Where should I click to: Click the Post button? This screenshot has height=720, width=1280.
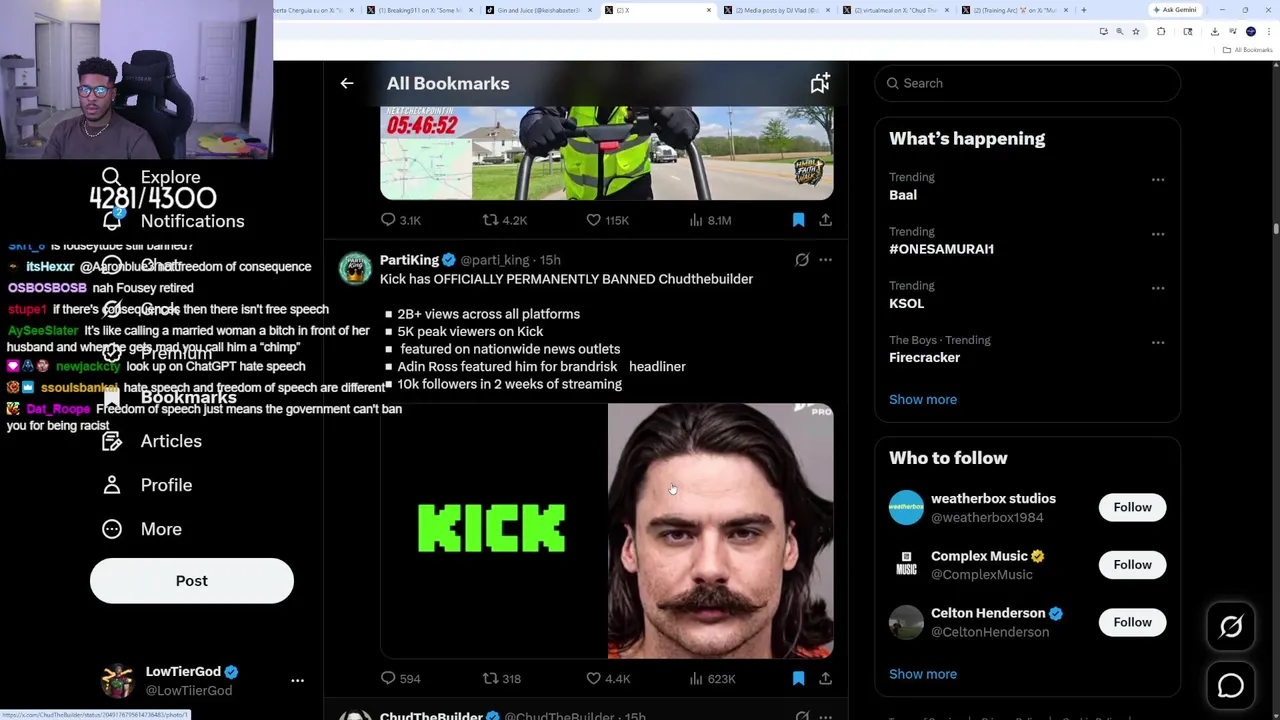click(192, 581)
